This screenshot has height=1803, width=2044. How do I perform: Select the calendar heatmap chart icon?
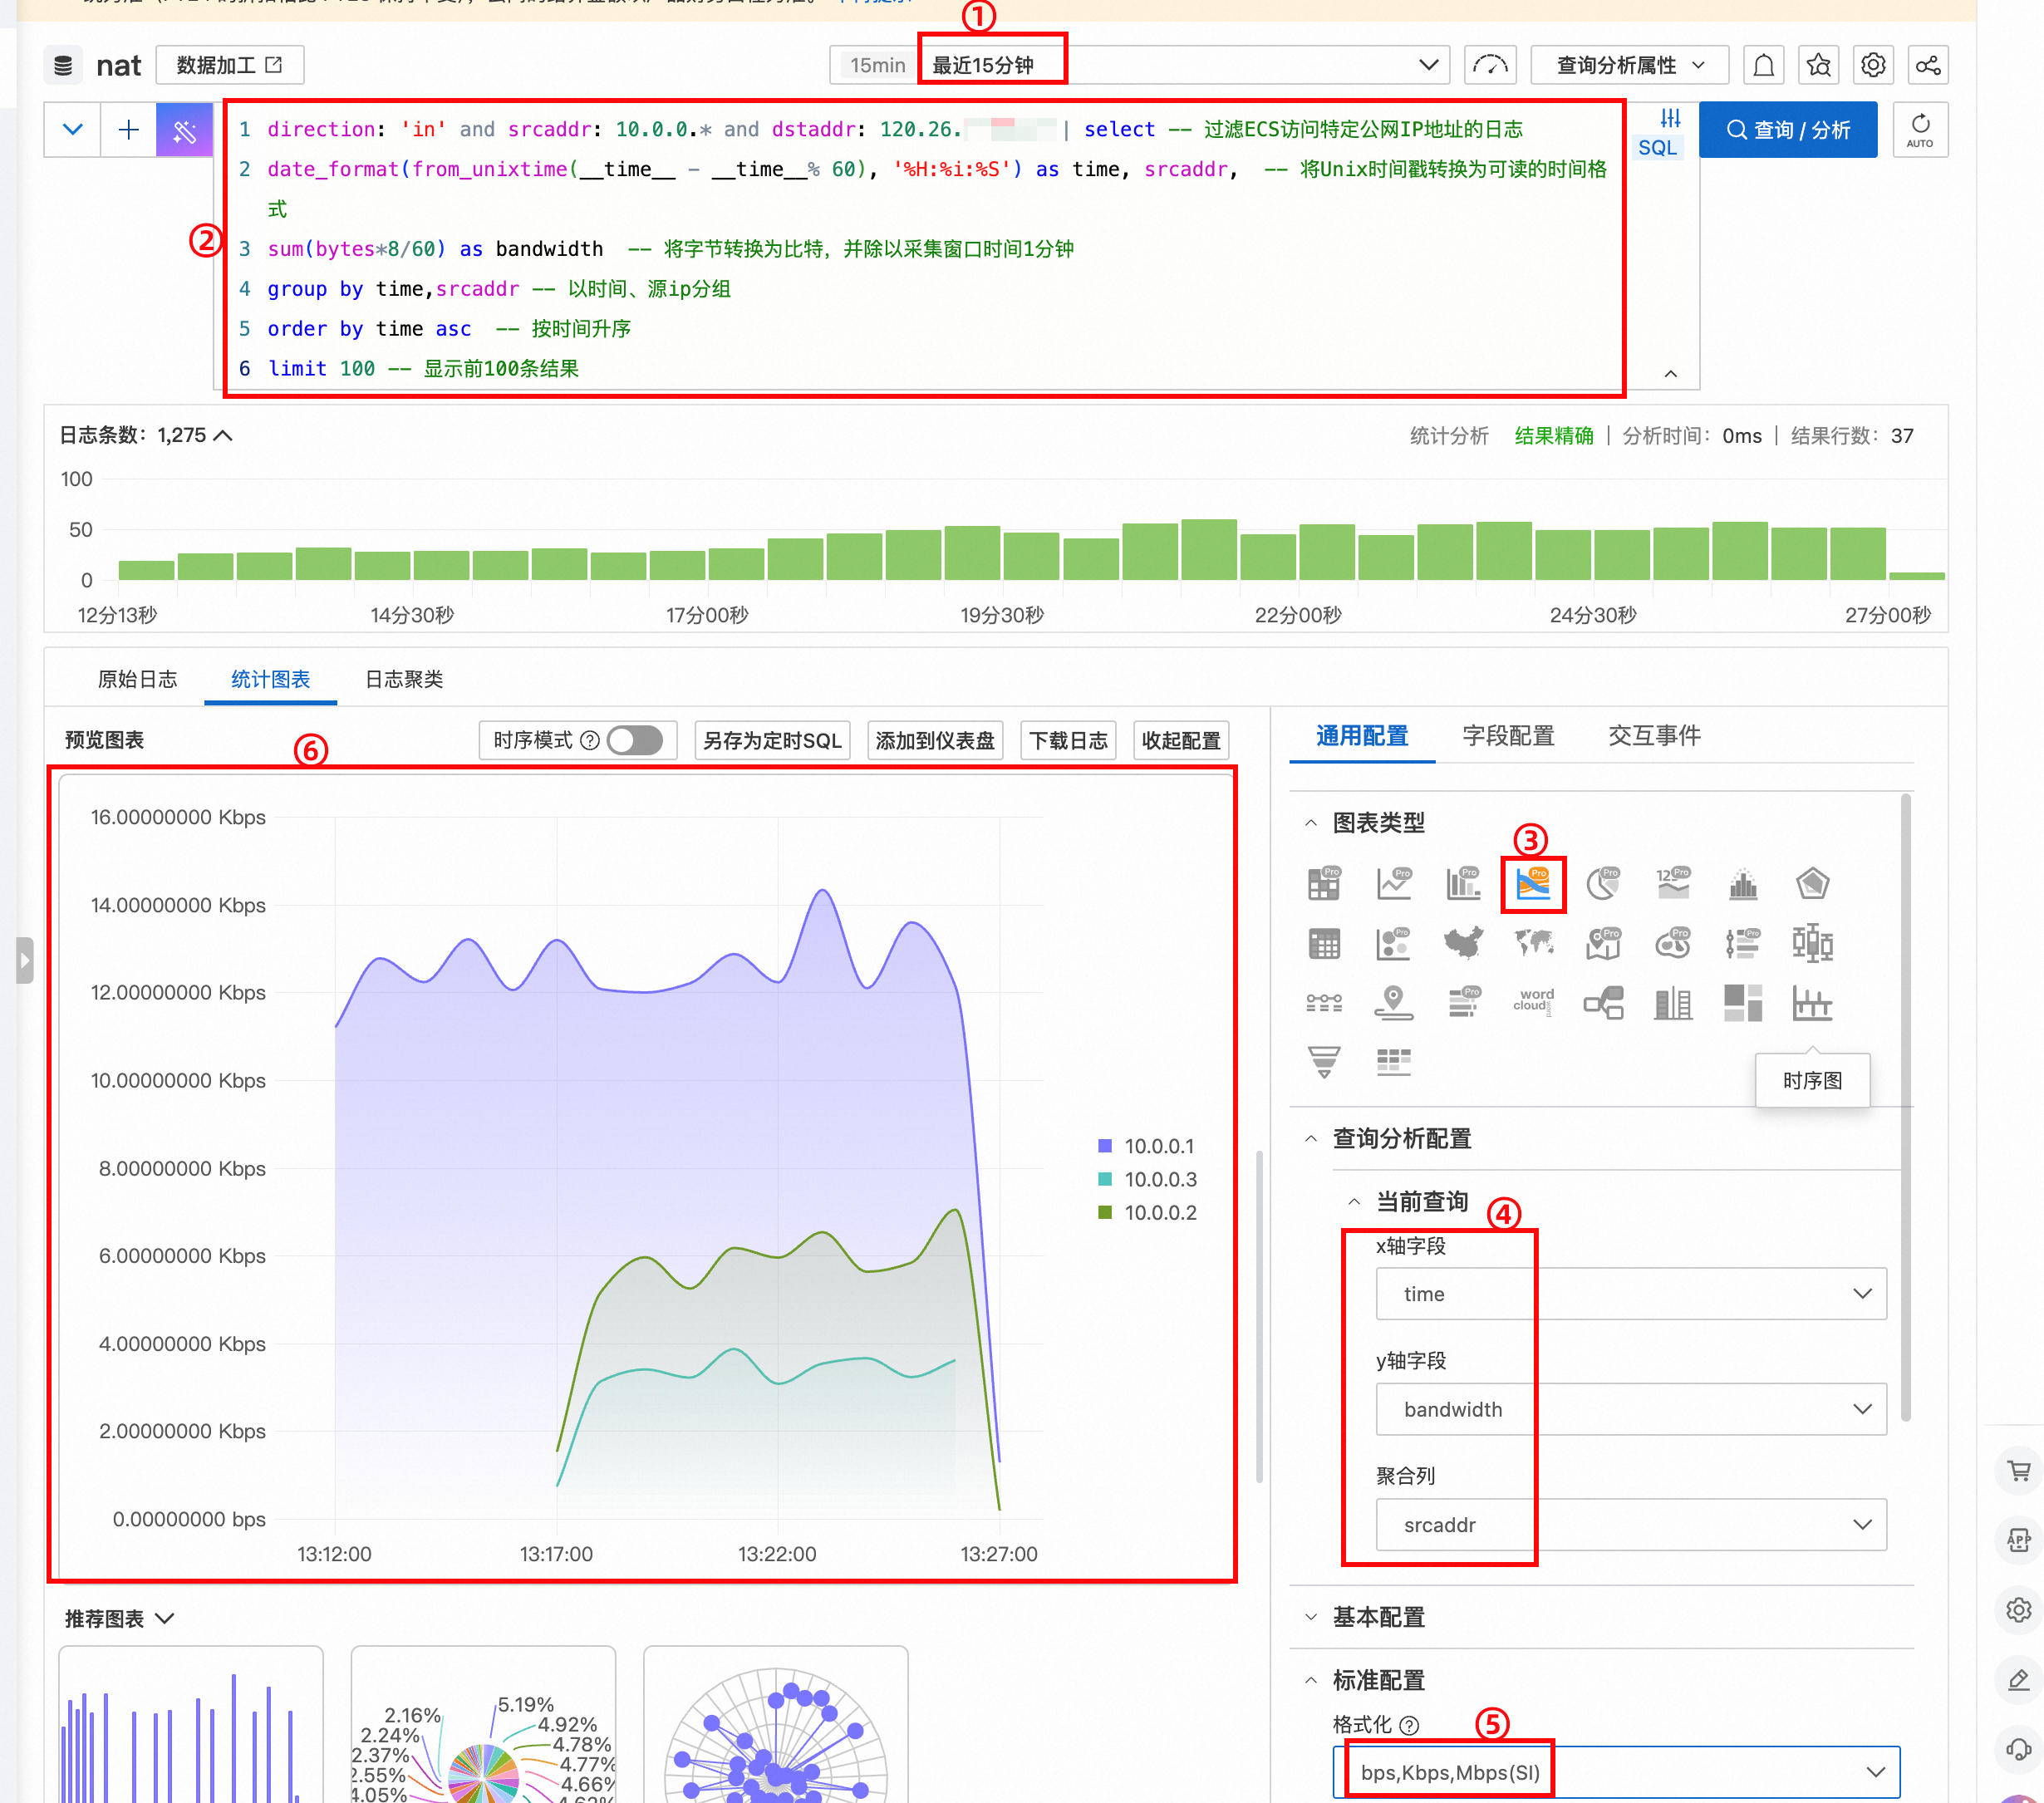[x=1324, y=943]
